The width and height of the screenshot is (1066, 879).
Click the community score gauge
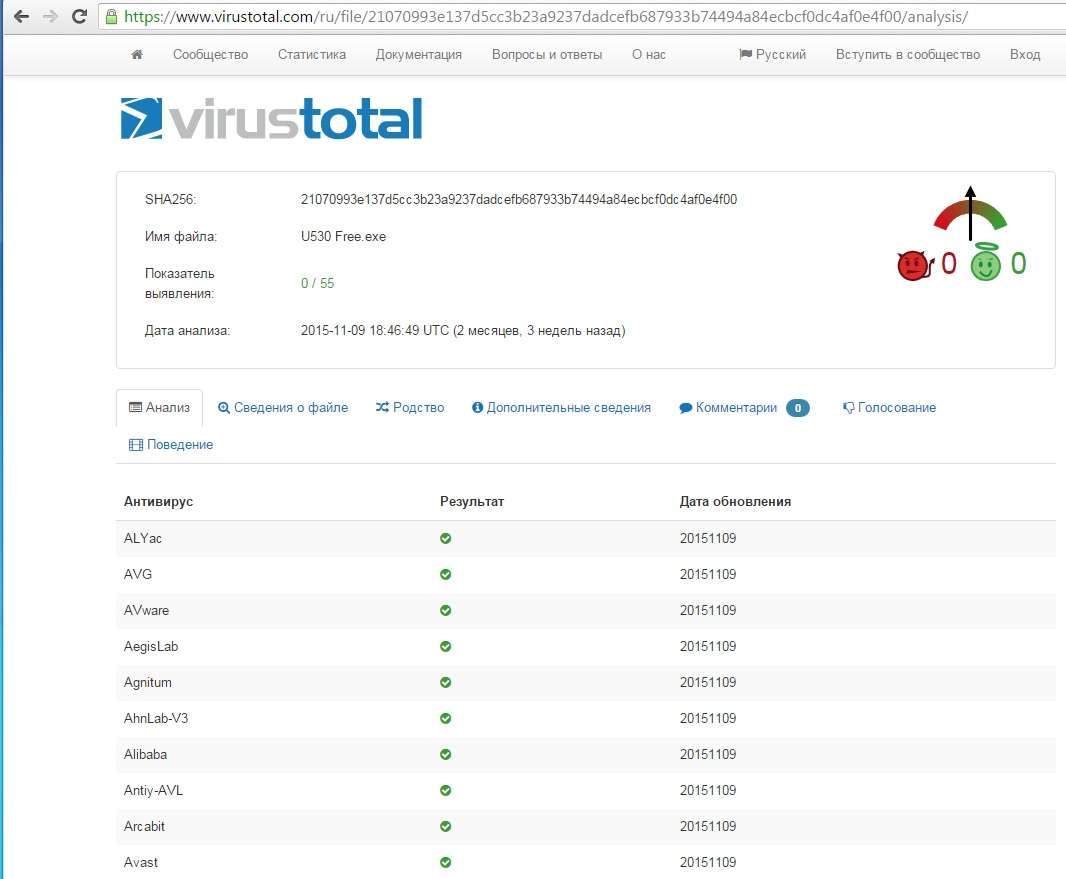click(x=970, y=213)
